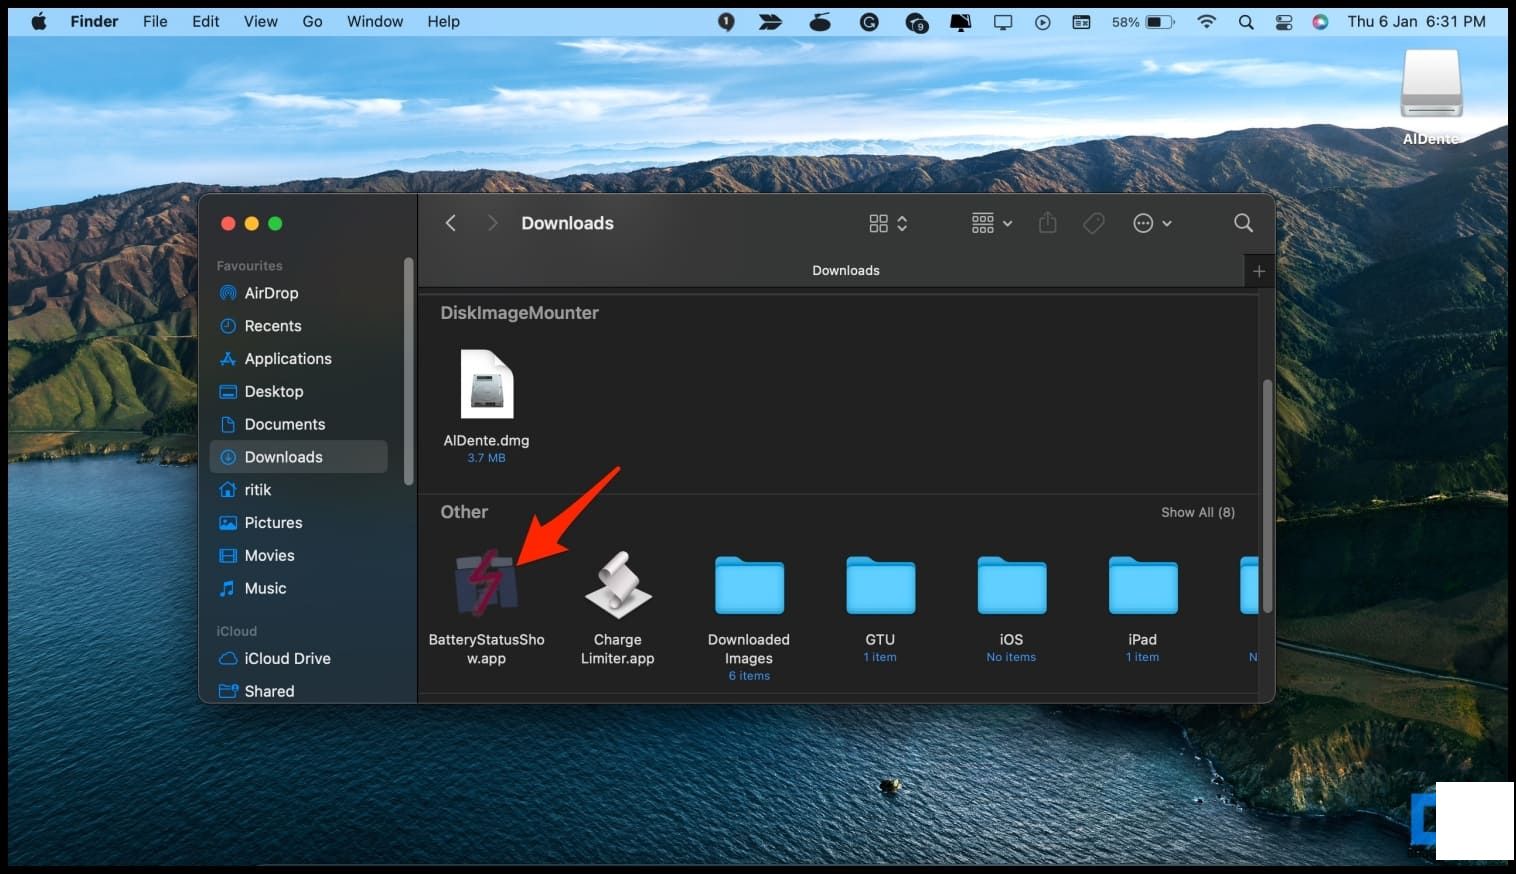Click the Finder forward arrow
1516x874 pixels.
492,223
